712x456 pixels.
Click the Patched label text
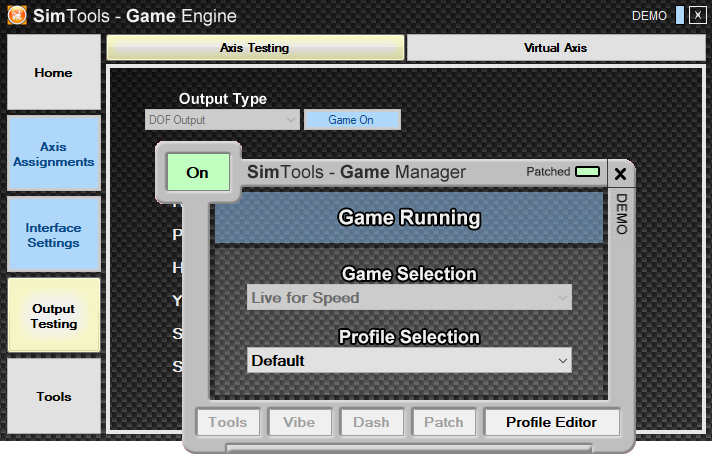548,172
